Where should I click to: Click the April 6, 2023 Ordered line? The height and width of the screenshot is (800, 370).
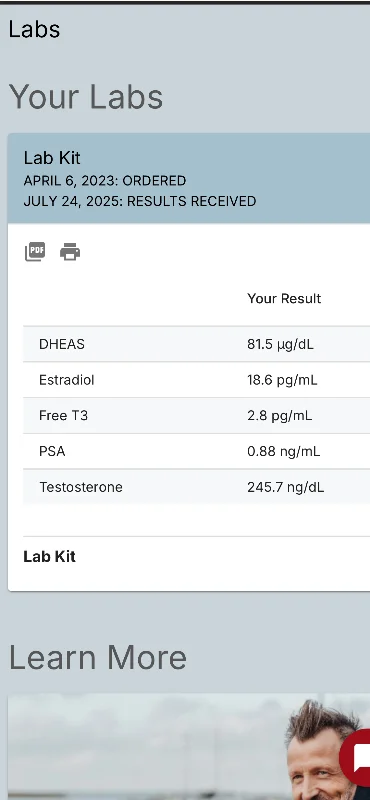[105, 181]
